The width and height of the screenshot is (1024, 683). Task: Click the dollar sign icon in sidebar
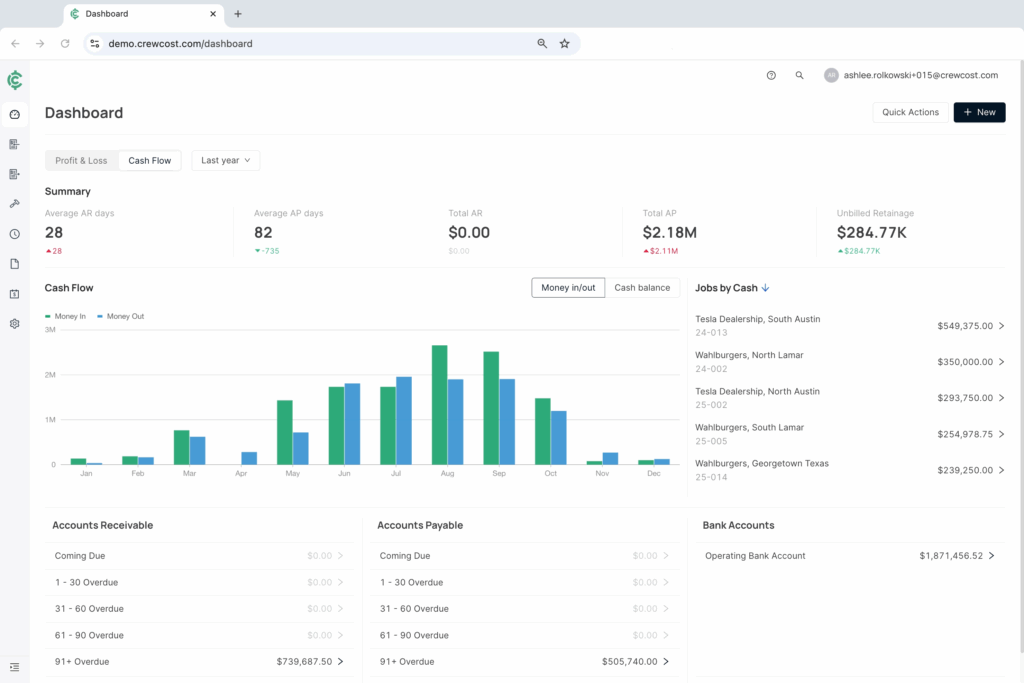[x=14, y=294]
